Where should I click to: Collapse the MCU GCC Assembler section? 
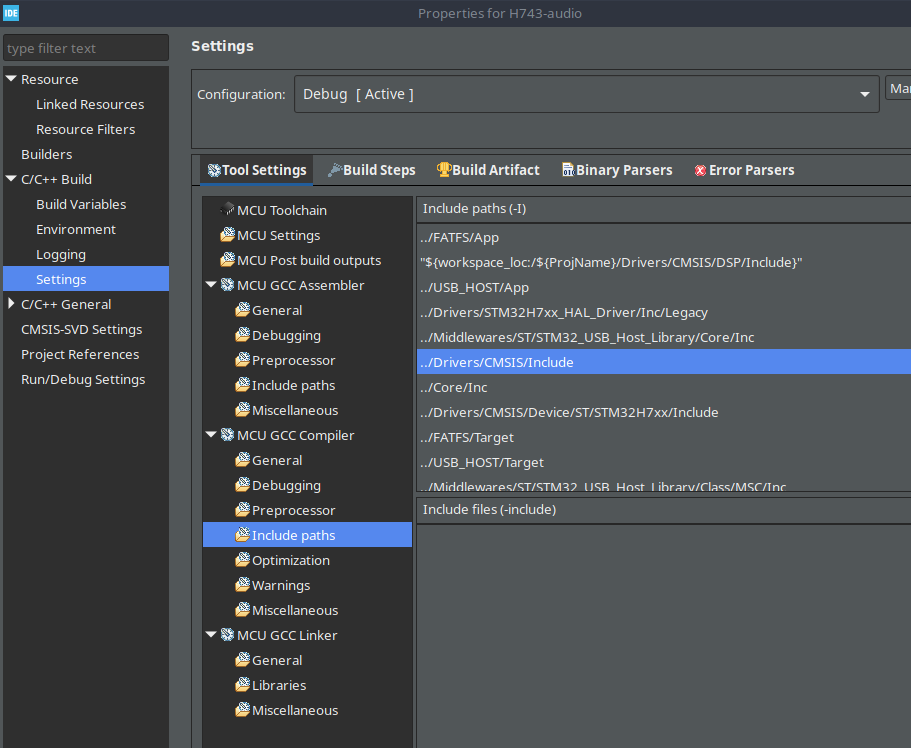[210, 284]
